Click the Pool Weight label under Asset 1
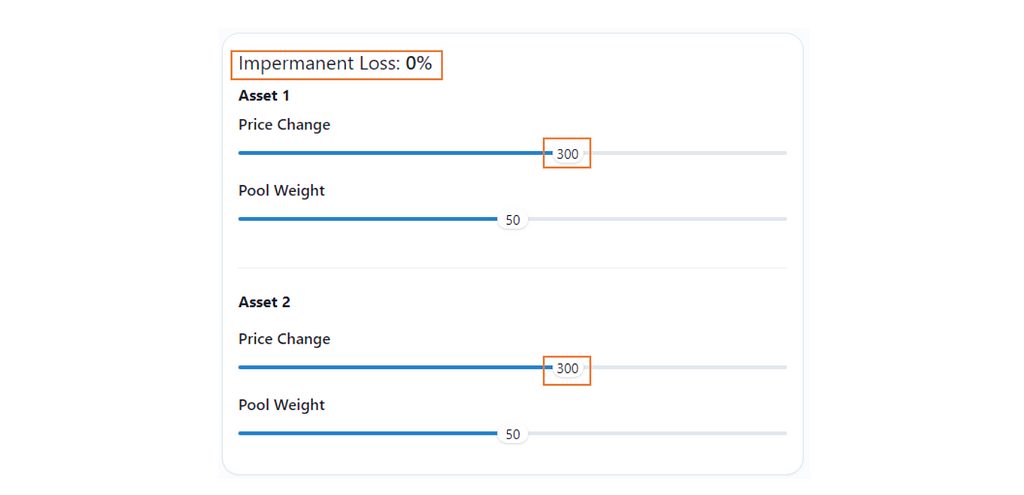Screen dimensions: 1024x495 281,191
